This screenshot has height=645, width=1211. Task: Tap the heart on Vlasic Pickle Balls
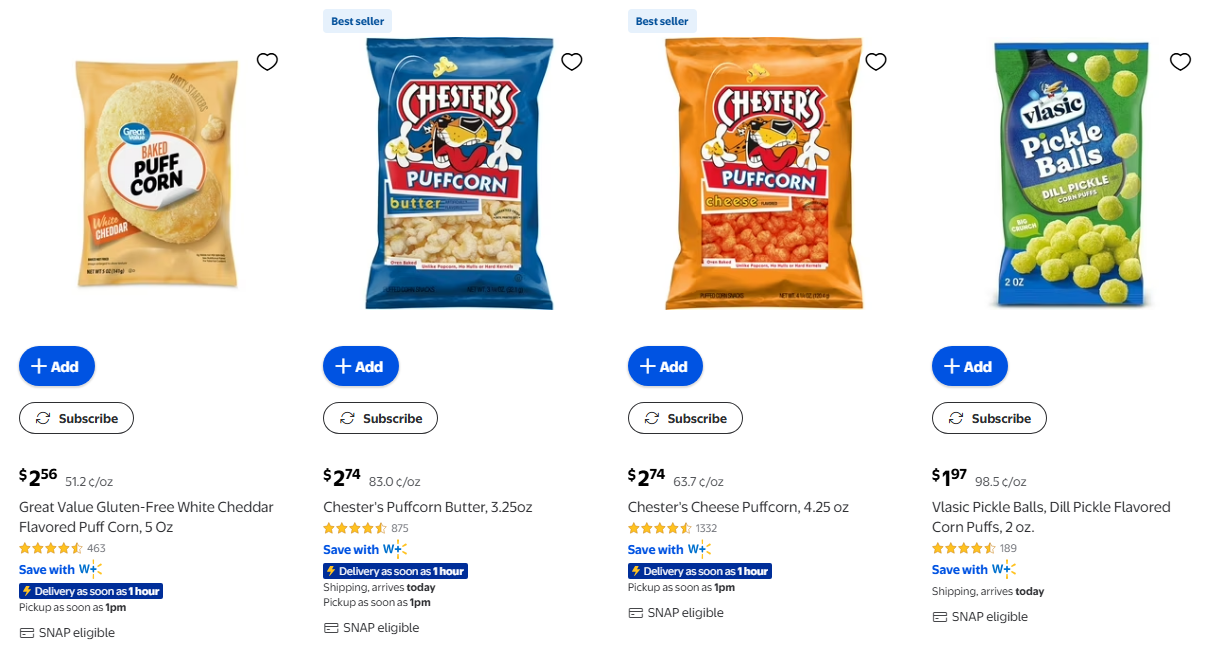click(x=1180, y=62)
